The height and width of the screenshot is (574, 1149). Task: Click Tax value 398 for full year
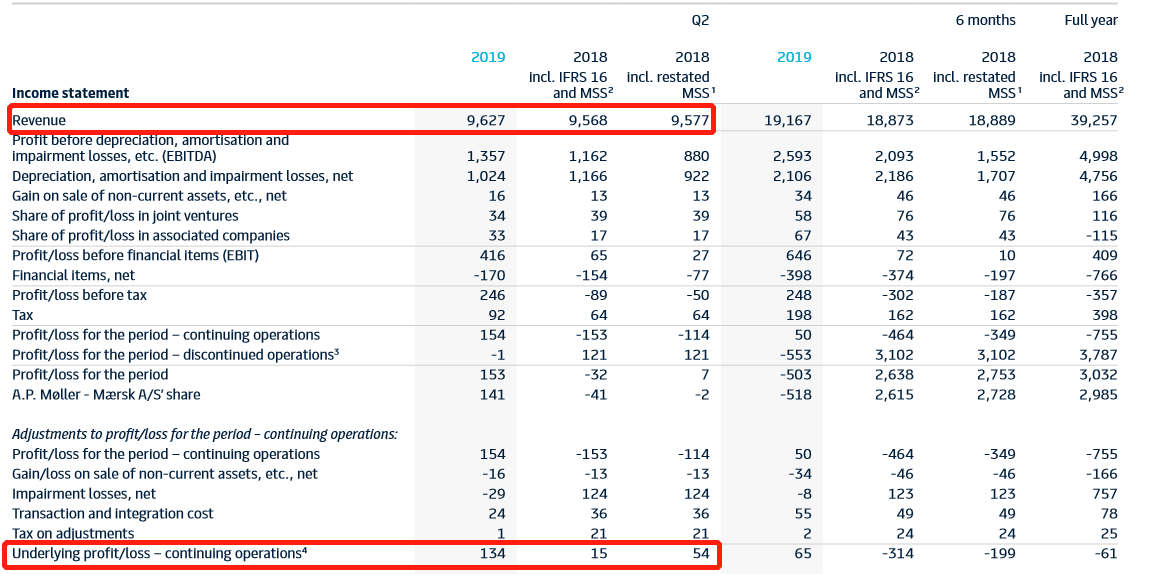tap(1105, 315)
